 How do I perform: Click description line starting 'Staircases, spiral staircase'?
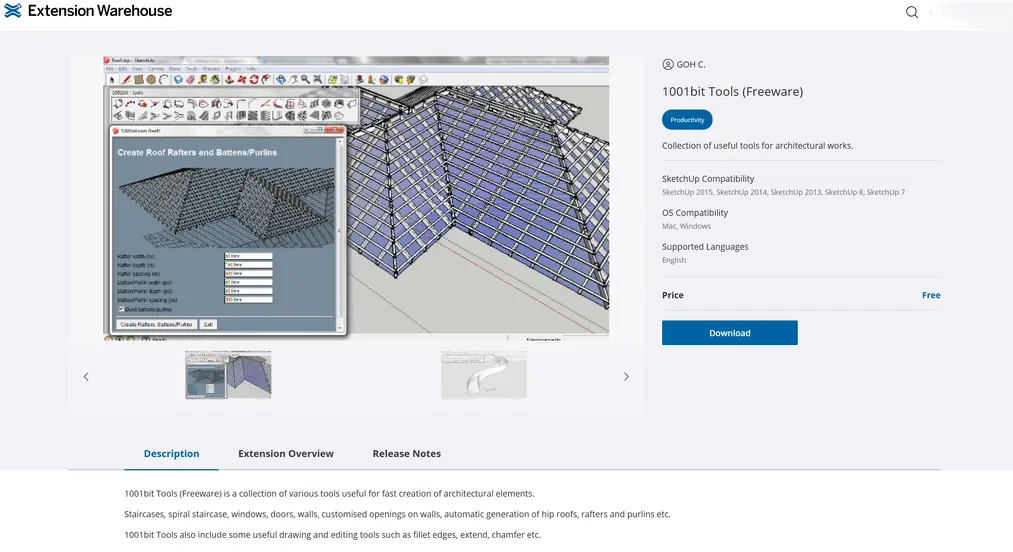397,515
